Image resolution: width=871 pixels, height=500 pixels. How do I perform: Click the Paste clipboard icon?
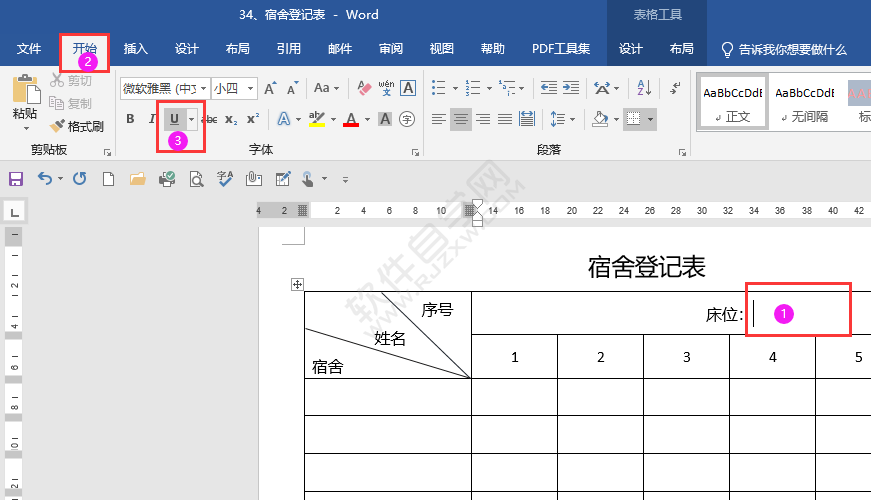pos(26,89)
